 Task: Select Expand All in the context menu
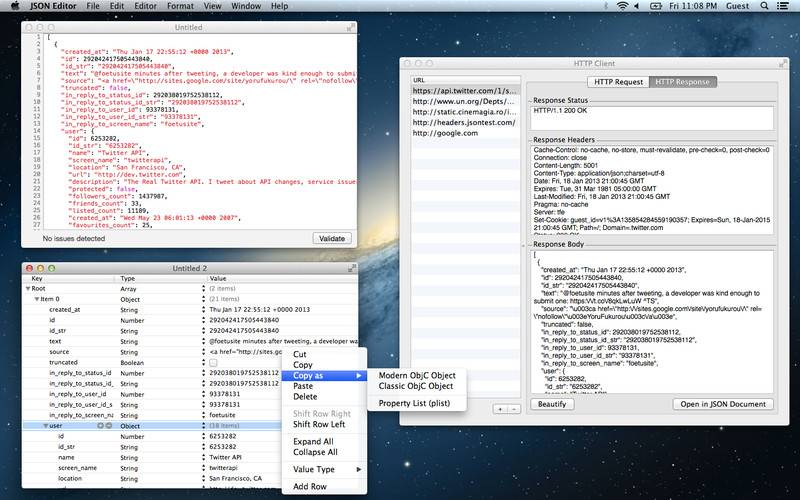point(313,441)
